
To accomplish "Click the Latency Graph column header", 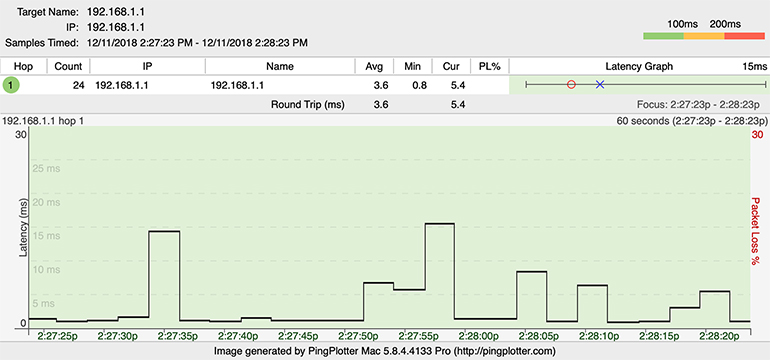I will pos(639,66).
